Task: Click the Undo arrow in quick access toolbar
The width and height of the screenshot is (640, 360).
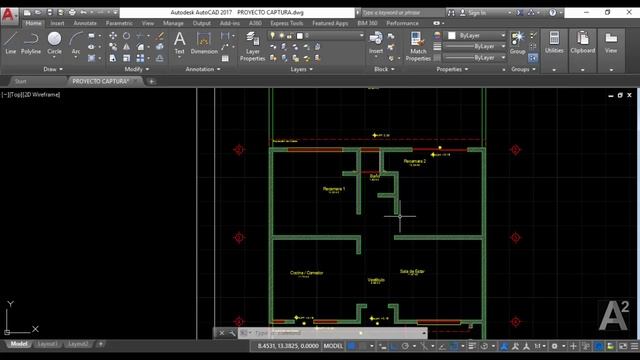Action: tap(83, 13)
